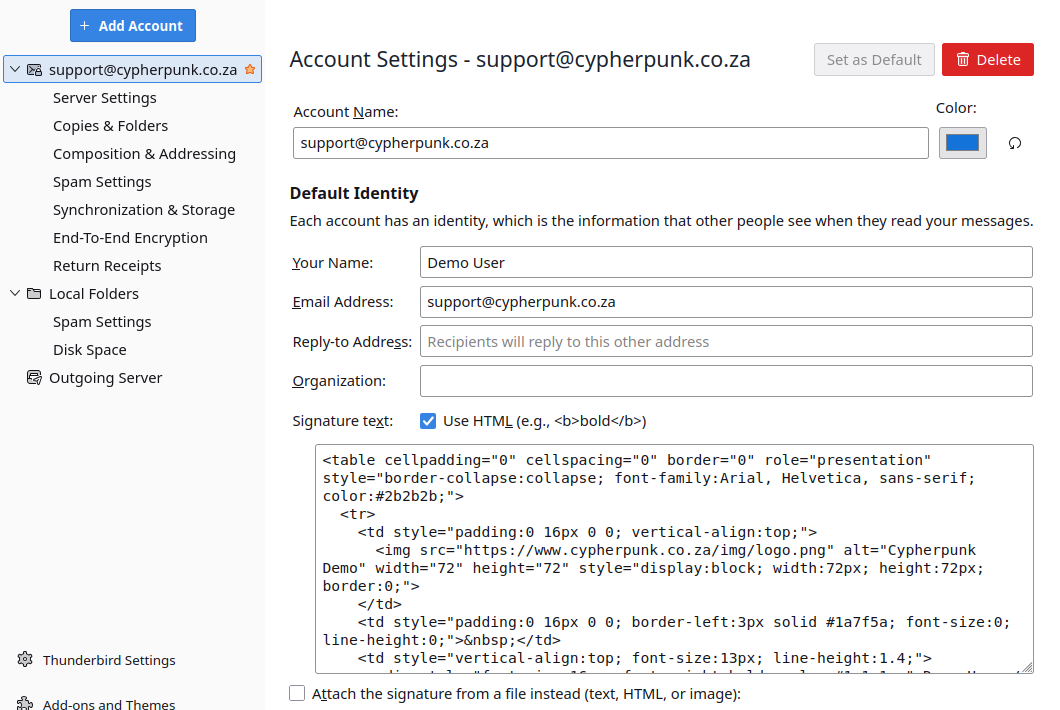Image resolution: width=1060 pixels, height=710 pixels.
Task: Click the Add Account button
Action: pos(132,26)
